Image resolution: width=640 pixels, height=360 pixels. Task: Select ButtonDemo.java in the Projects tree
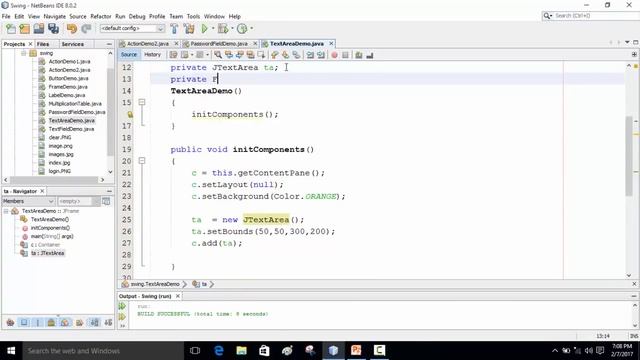pos(68,78)
